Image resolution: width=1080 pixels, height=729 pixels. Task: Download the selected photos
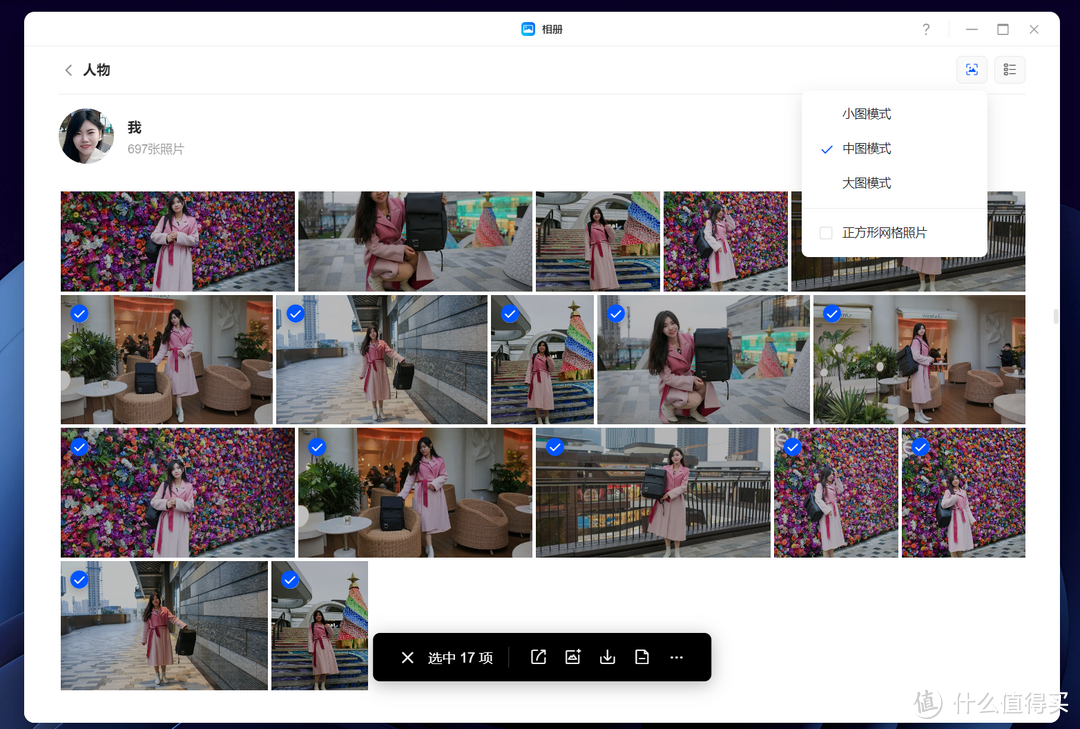[607, 657]
